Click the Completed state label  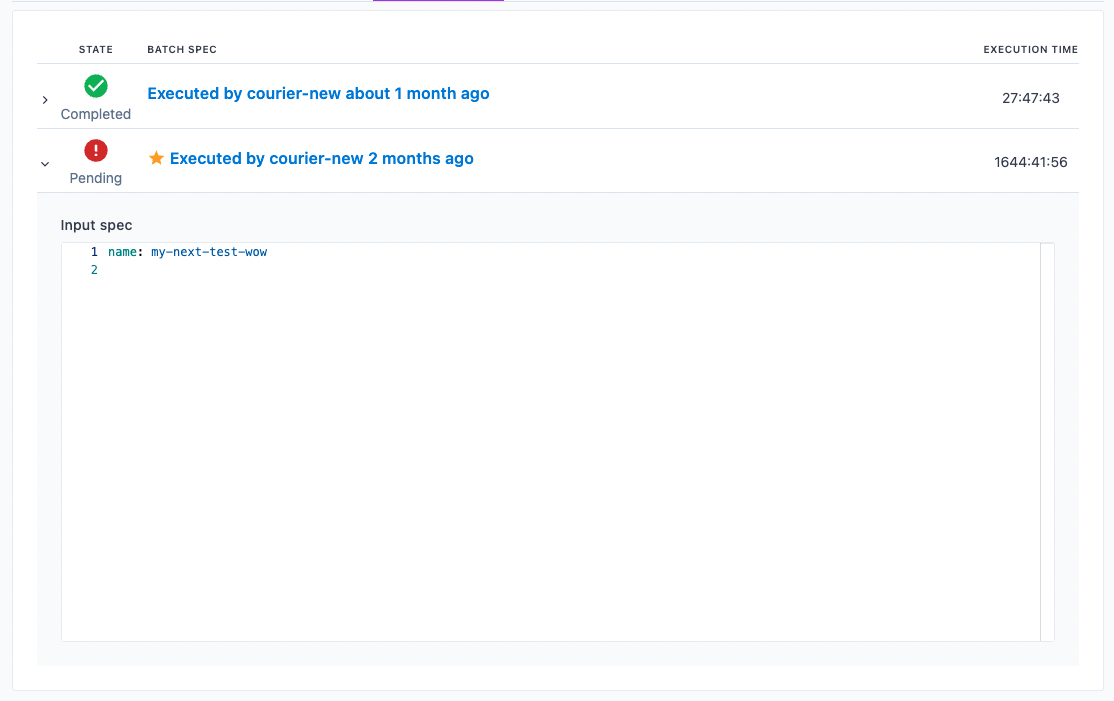[x=96, y=114]
